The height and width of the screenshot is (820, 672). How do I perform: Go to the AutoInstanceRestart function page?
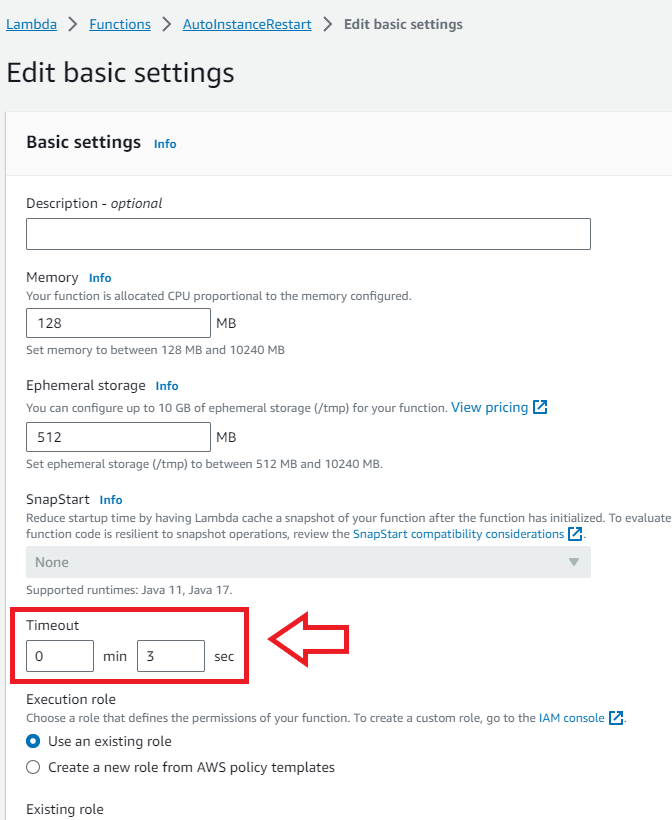coord(246,24)
